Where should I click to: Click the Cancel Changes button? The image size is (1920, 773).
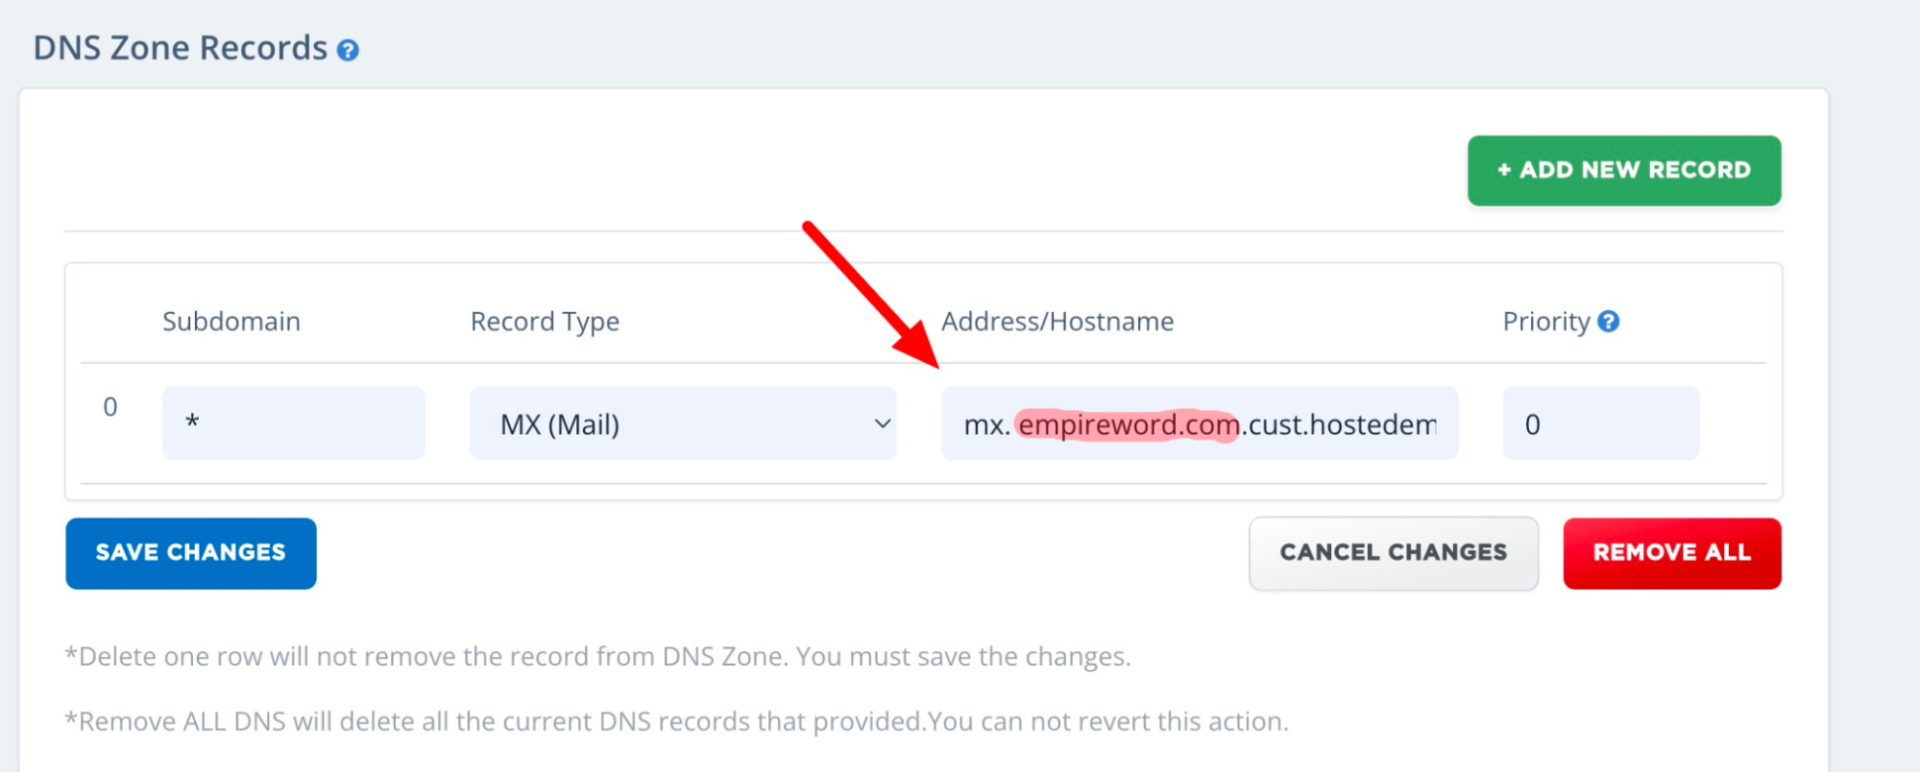1393,553
